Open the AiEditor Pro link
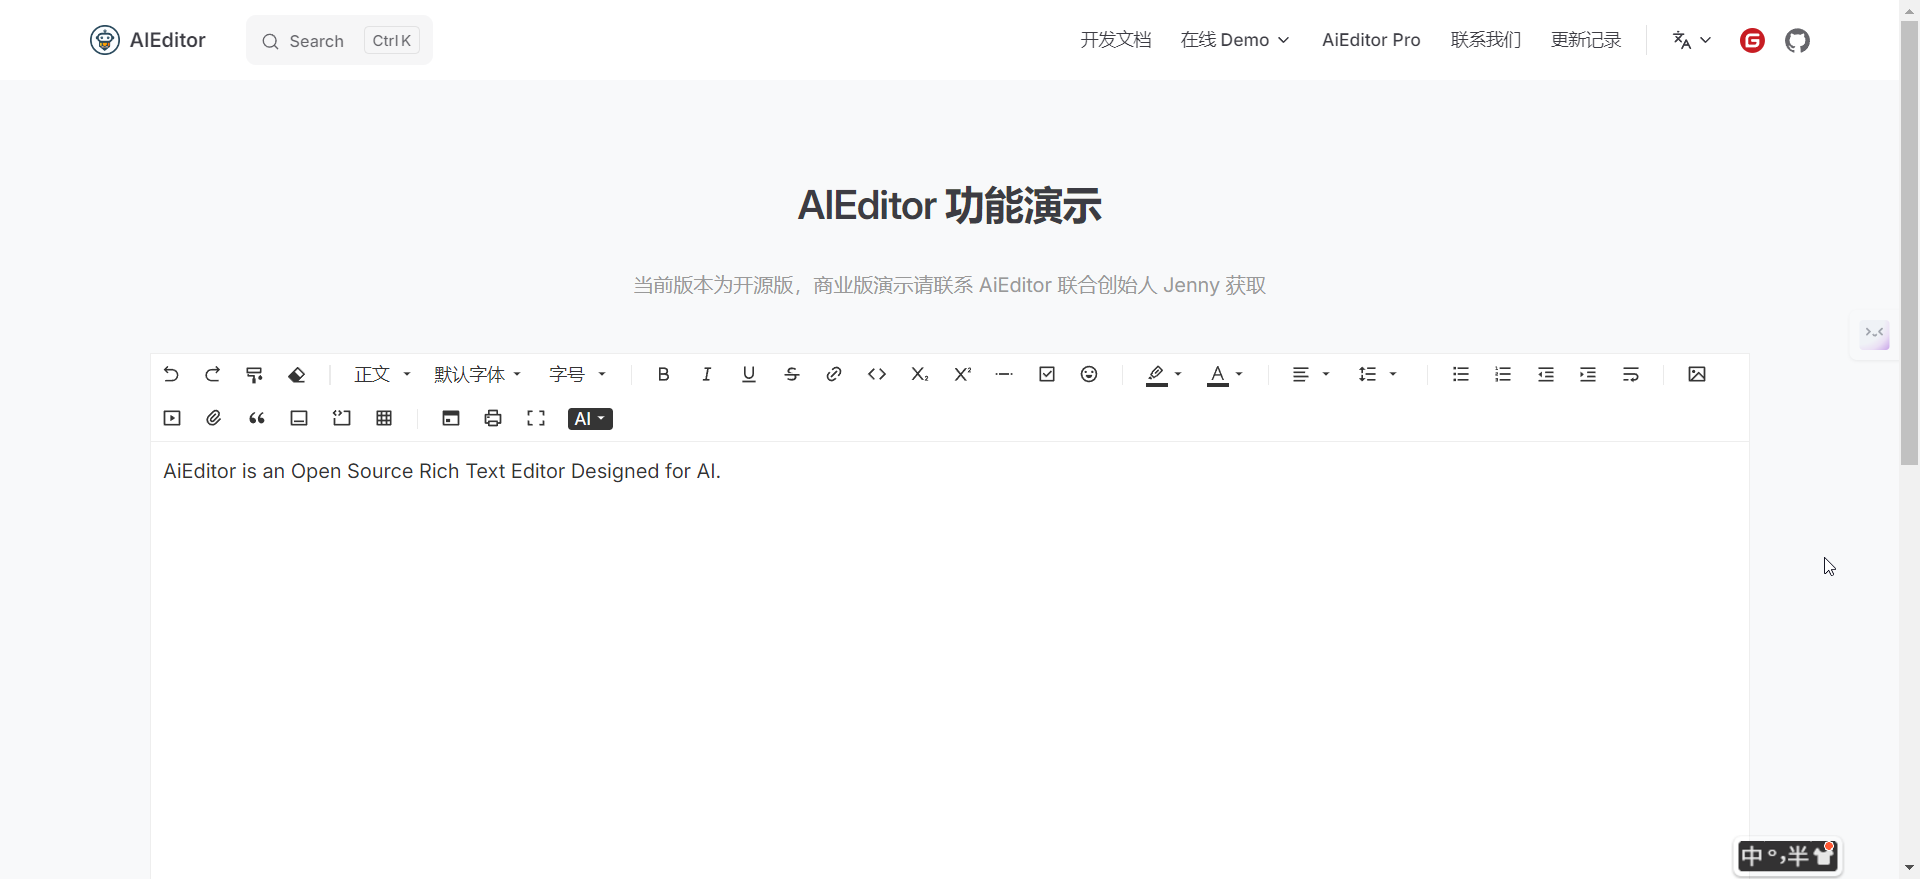1920x879 pixels. point(1371,40)
